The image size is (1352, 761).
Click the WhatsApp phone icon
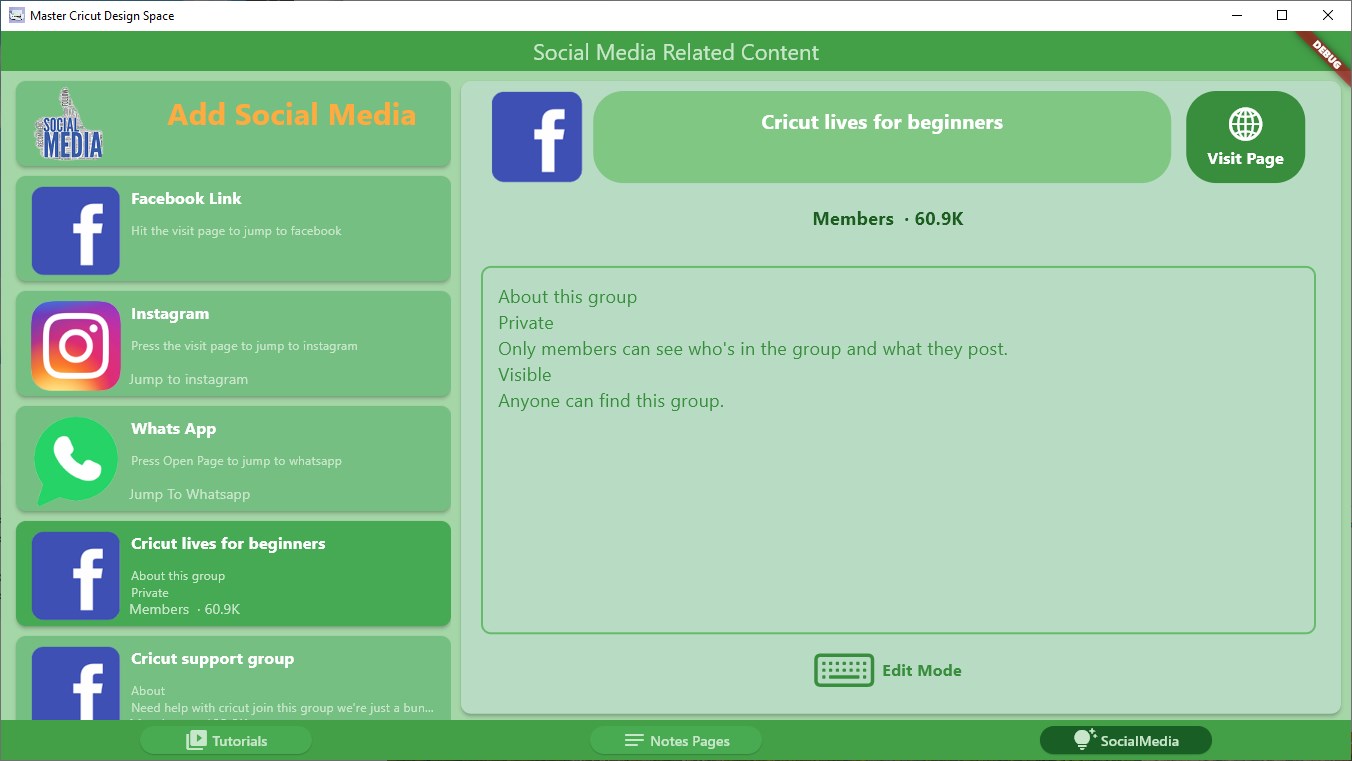(74, 460)
